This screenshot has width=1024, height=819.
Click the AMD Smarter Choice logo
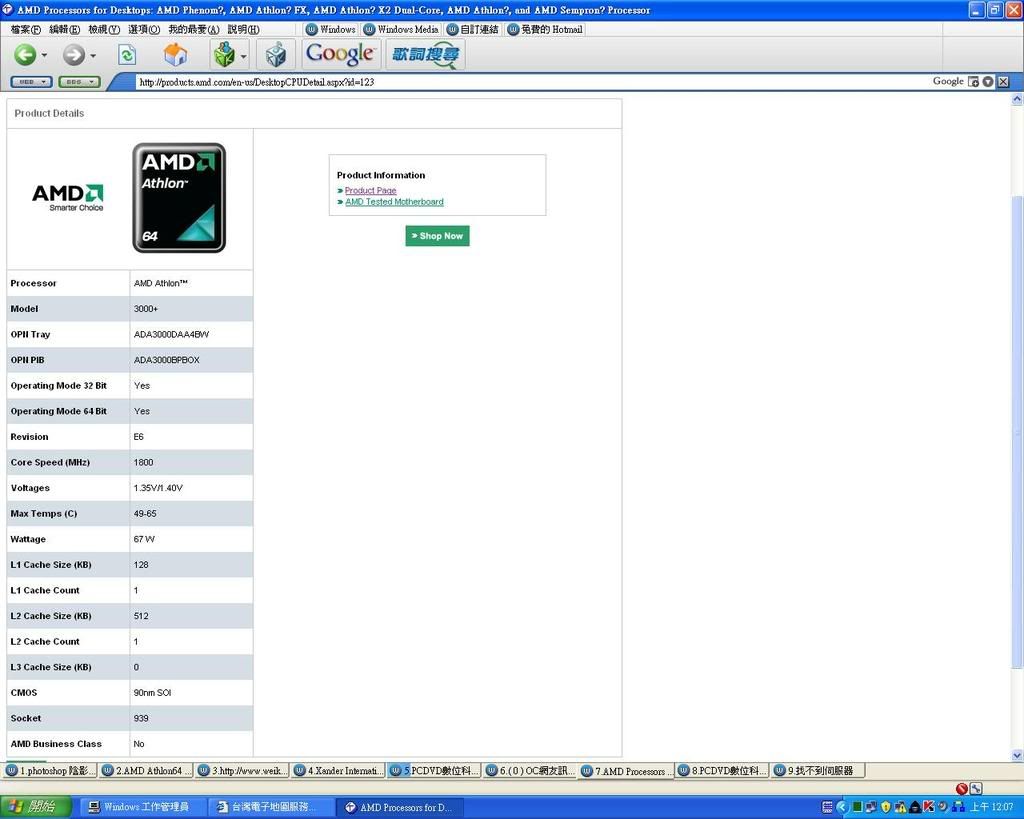(x=68, y=197)
